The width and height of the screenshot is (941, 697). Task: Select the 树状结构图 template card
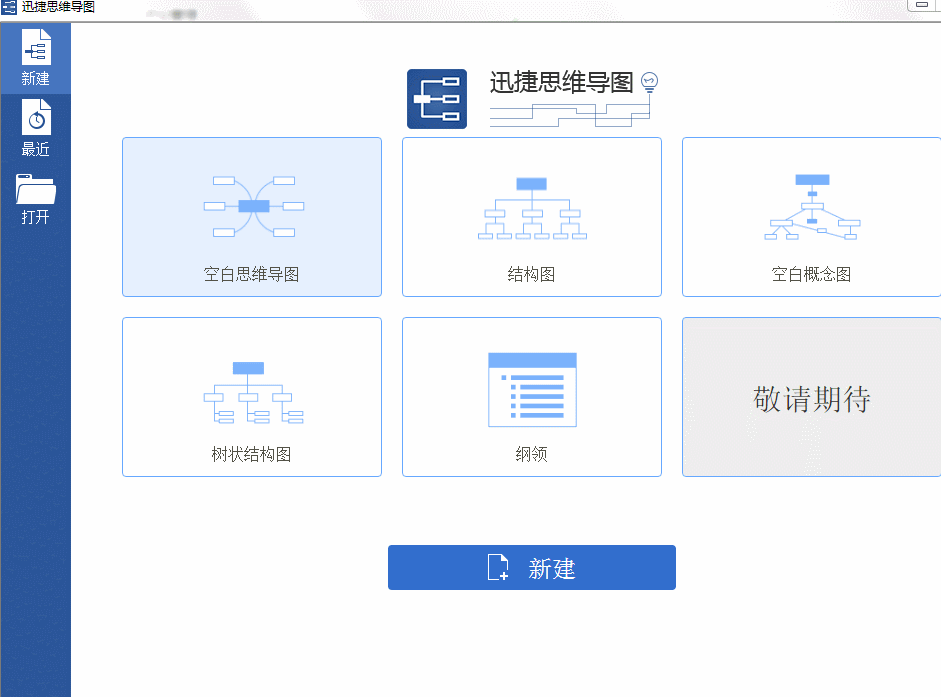pyautogui.click(x=251, y=397)
